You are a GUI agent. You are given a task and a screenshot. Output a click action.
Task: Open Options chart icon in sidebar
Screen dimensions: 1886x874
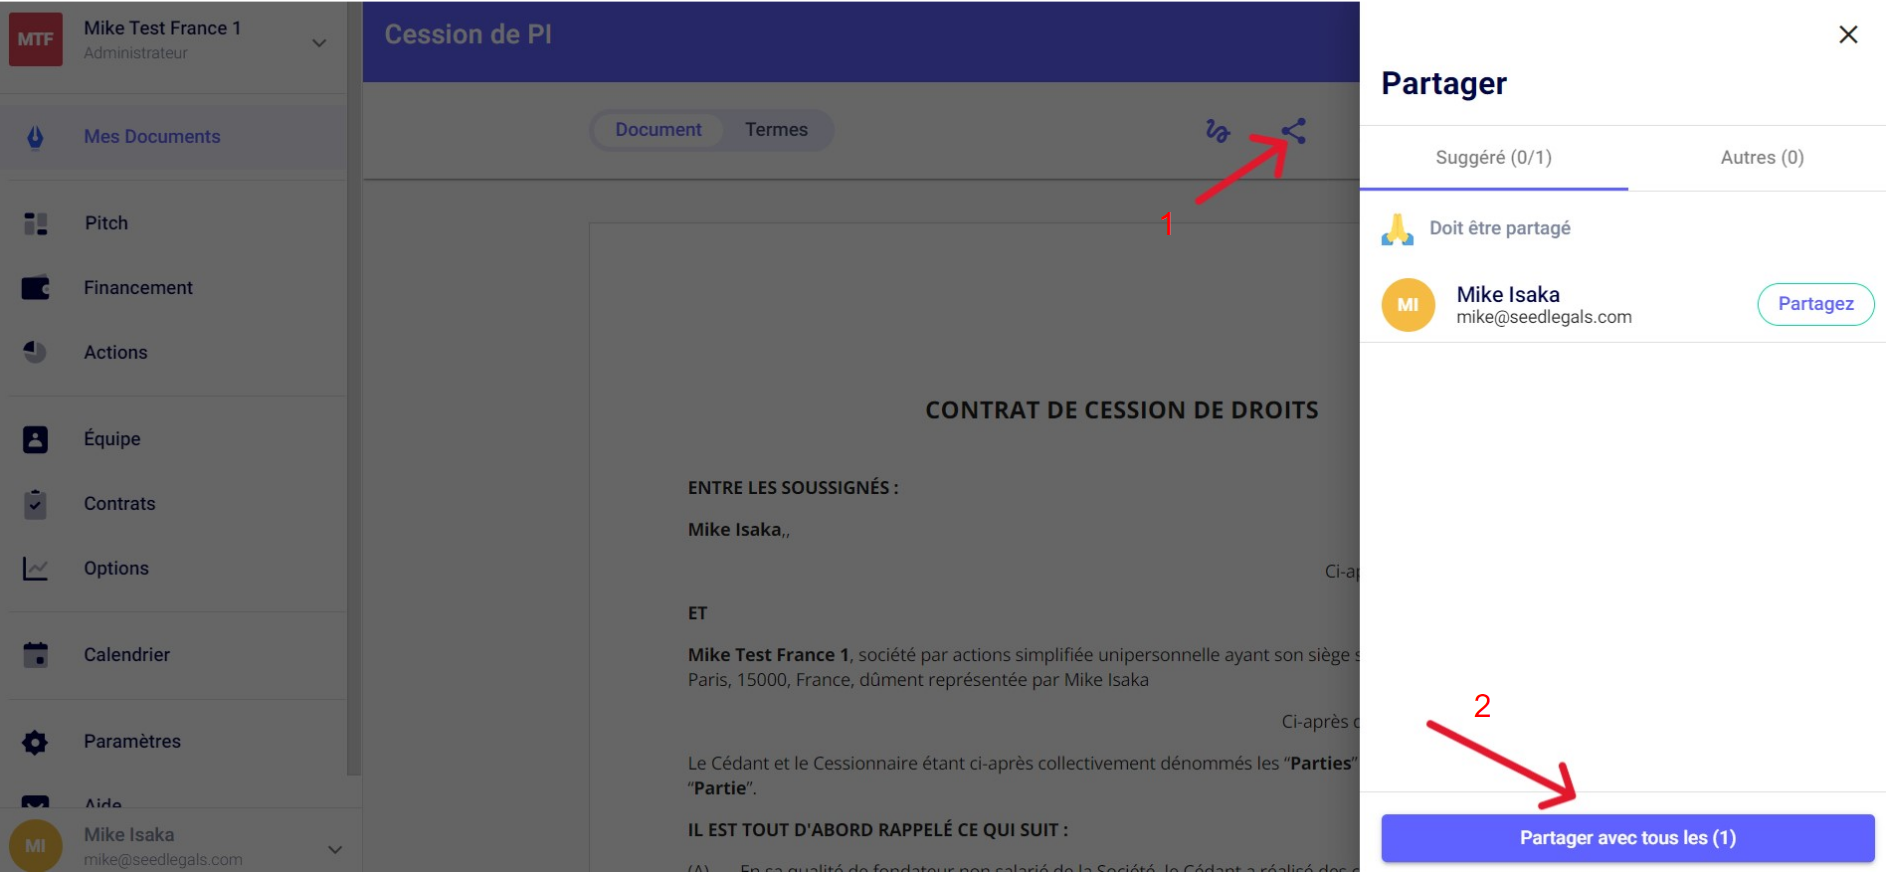(x=36, y=568)
